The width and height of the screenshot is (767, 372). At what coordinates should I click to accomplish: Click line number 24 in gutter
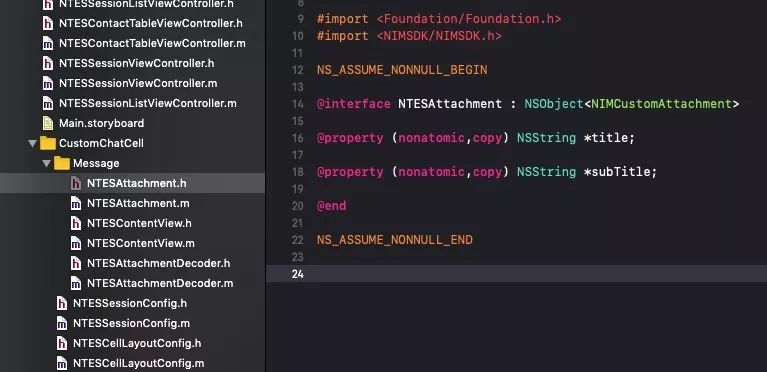[297, 274]
